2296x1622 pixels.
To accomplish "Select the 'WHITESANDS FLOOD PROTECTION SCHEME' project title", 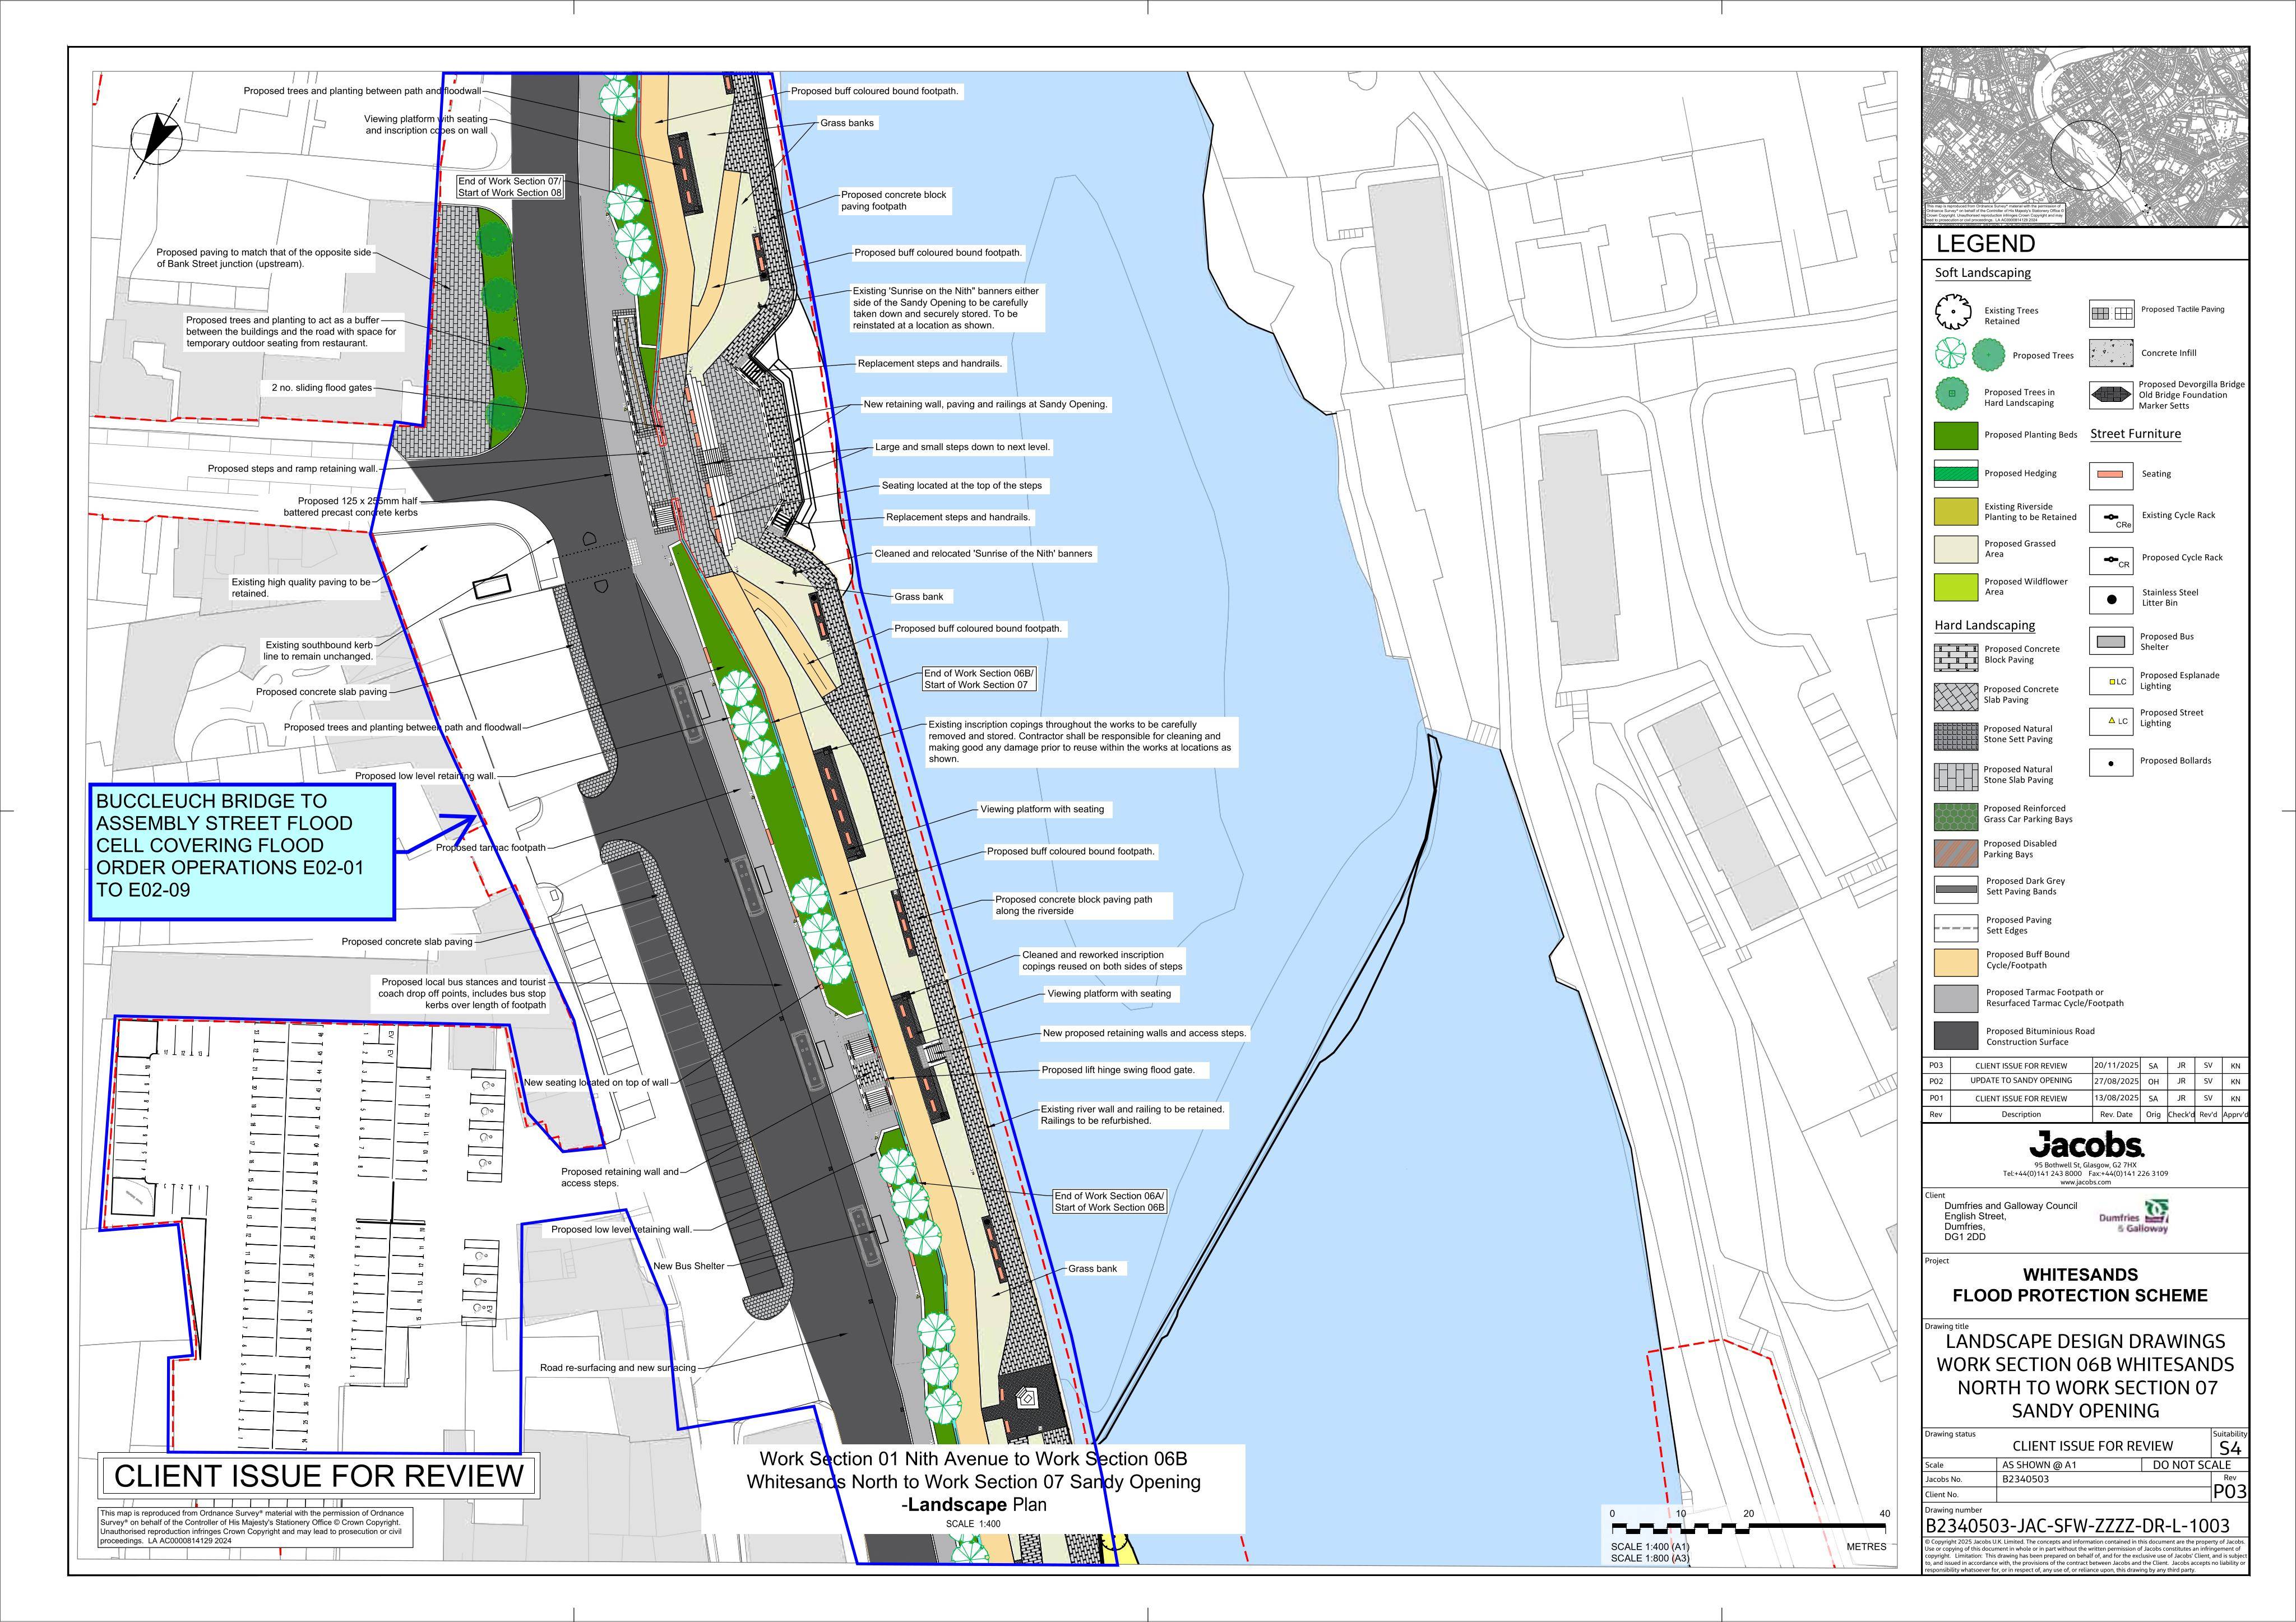I will coord(2080,1285).
